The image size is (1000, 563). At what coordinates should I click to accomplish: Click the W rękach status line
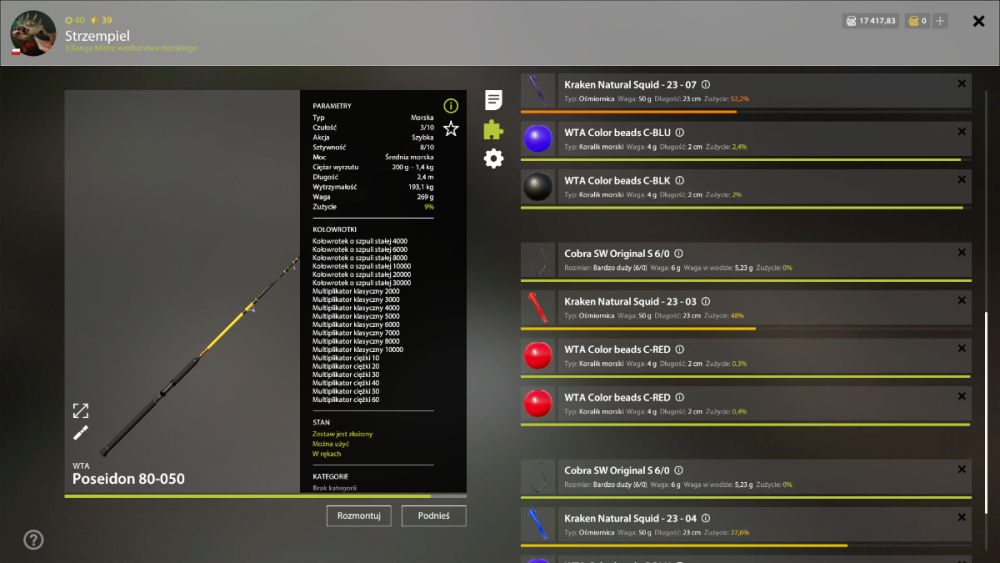coord(327,454)
